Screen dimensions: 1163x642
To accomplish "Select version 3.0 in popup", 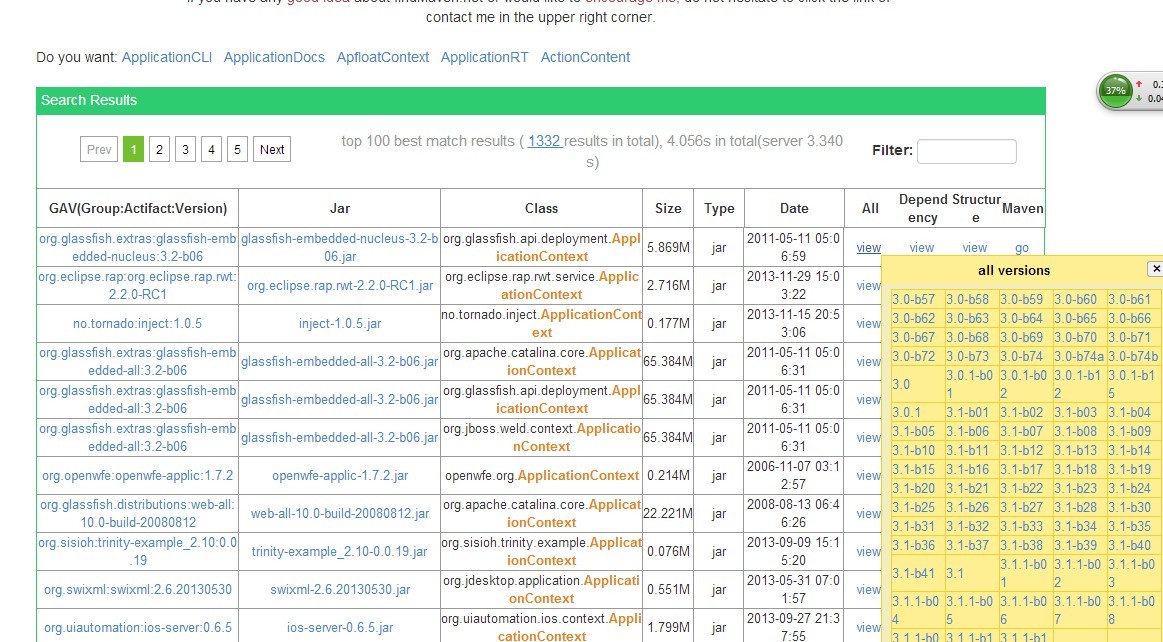I will coord(900,384).
